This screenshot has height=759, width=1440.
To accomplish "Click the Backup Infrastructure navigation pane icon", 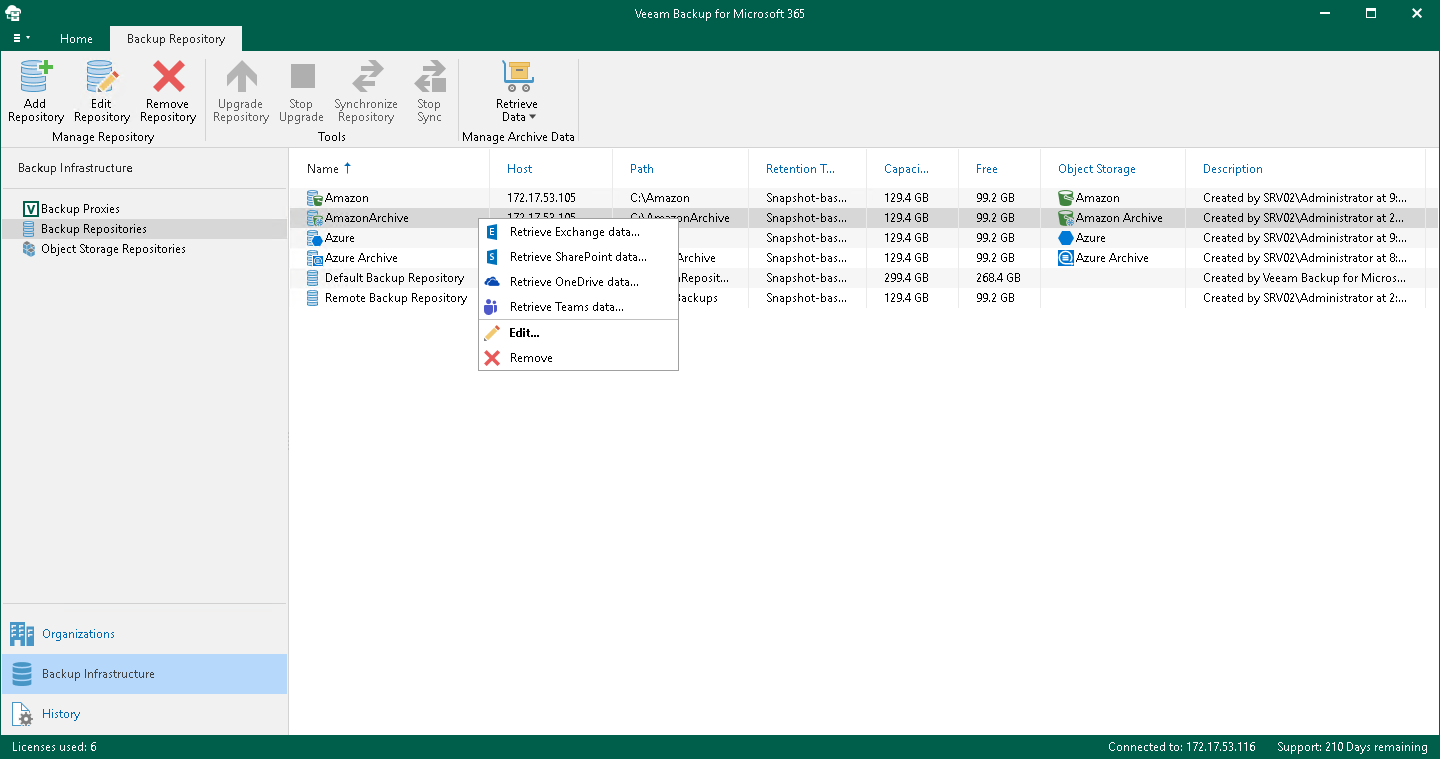I will point(22,674).
